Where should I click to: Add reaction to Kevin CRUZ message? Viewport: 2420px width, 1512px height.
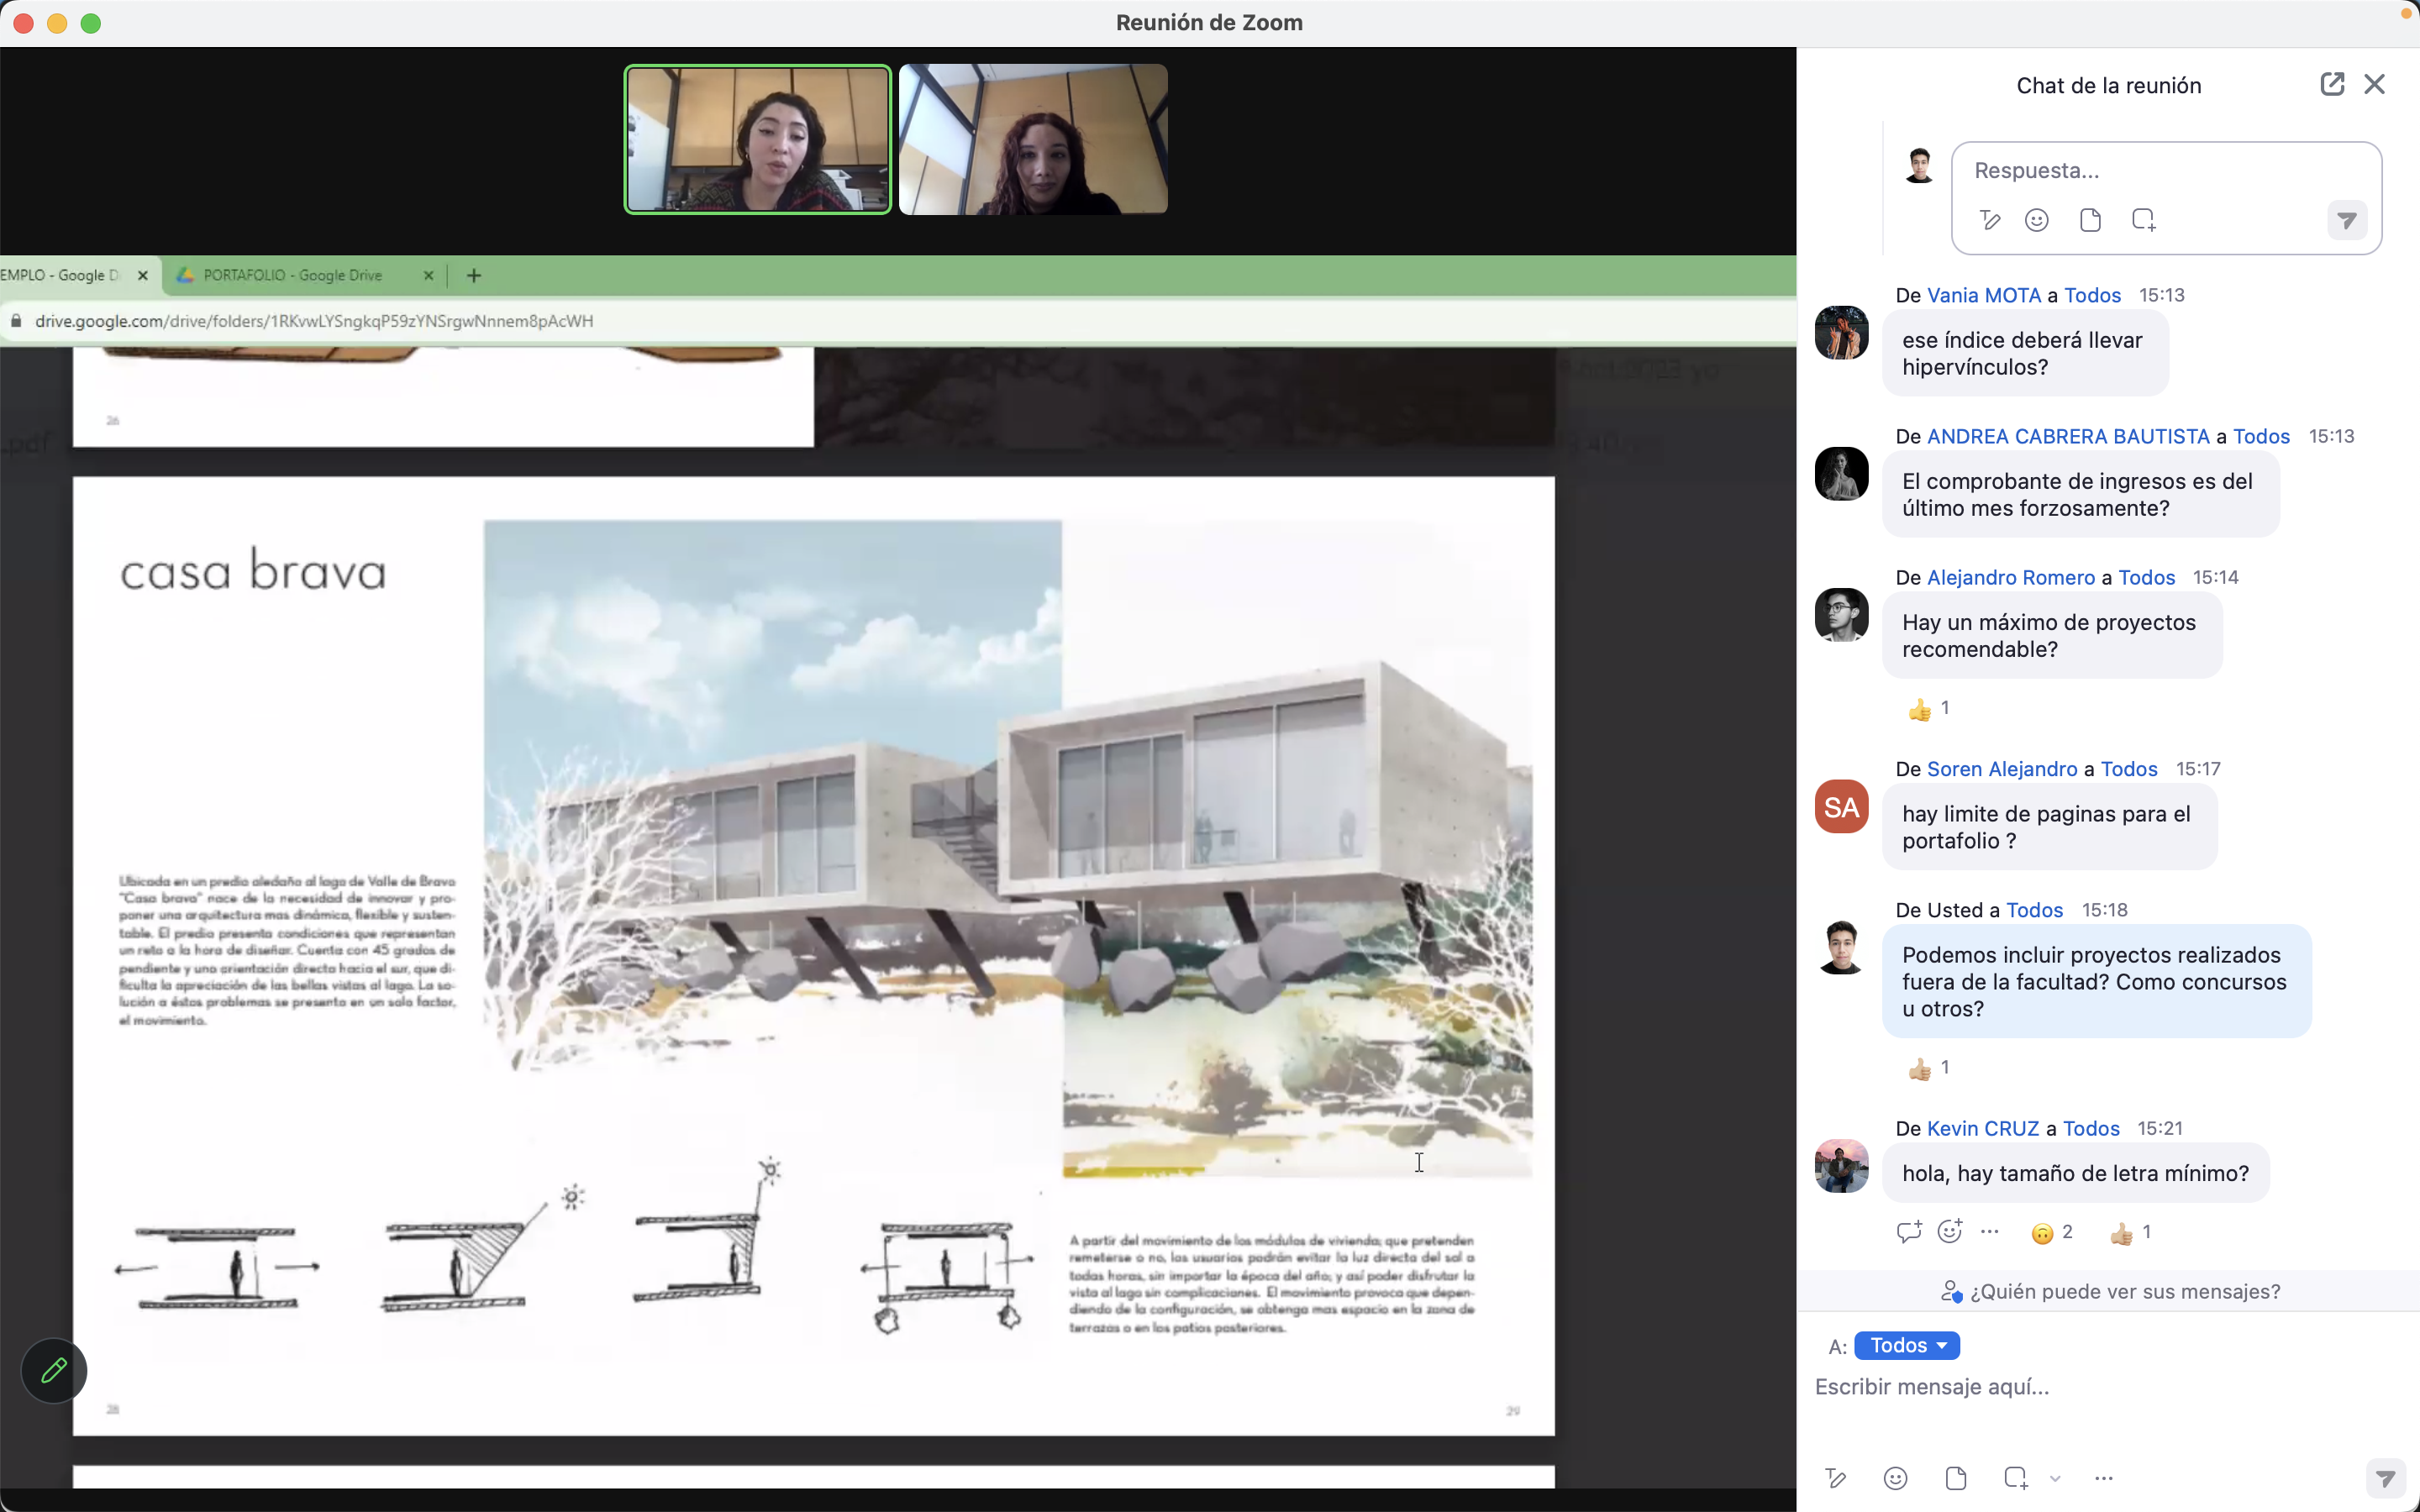coord(1949,1232)
